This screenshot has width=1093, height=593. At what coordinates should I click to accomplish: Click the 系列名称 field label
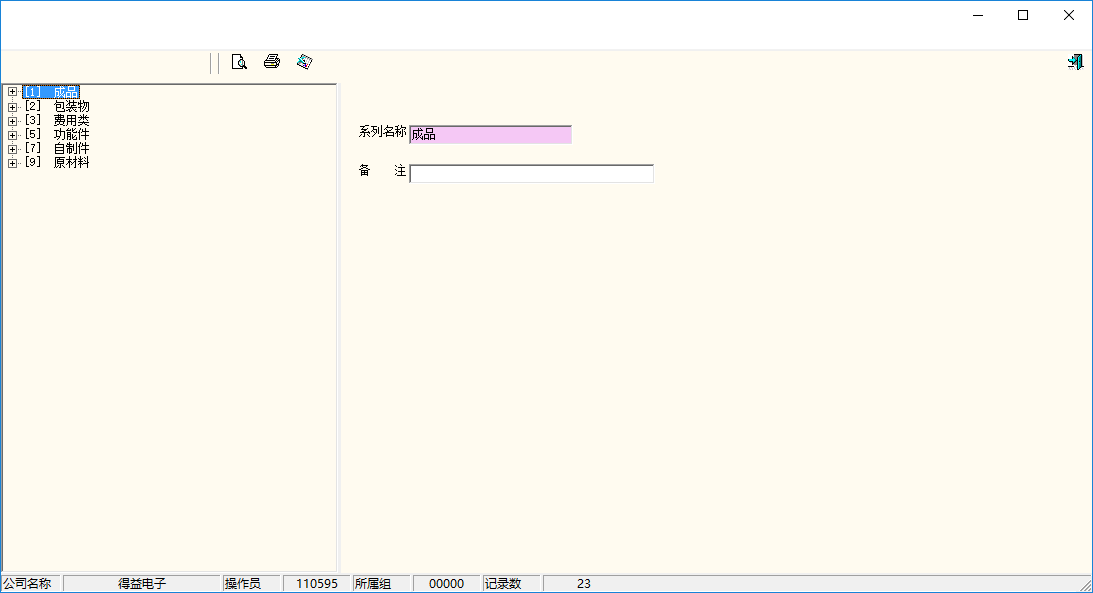pyautogui.click(x=383, y=132)
